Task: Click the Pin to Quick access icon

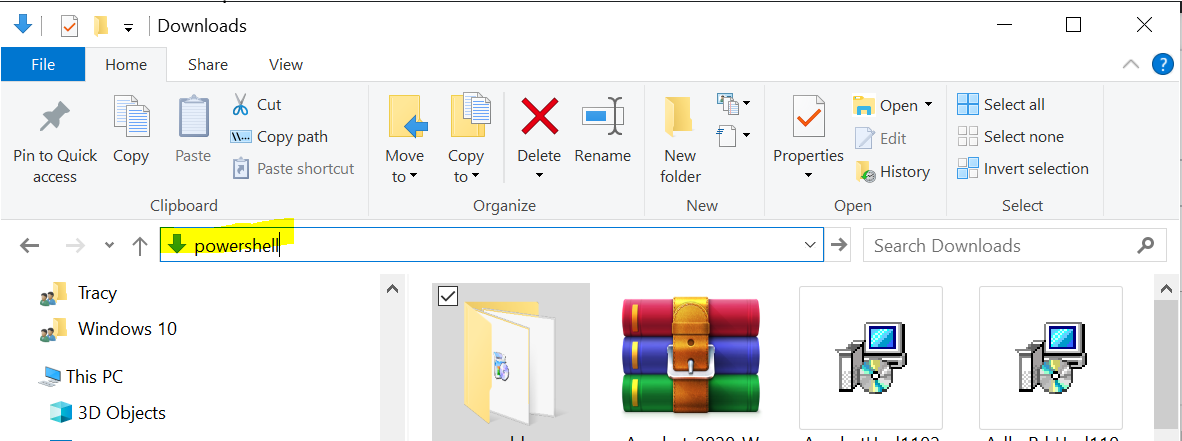Action: point(54,118)
